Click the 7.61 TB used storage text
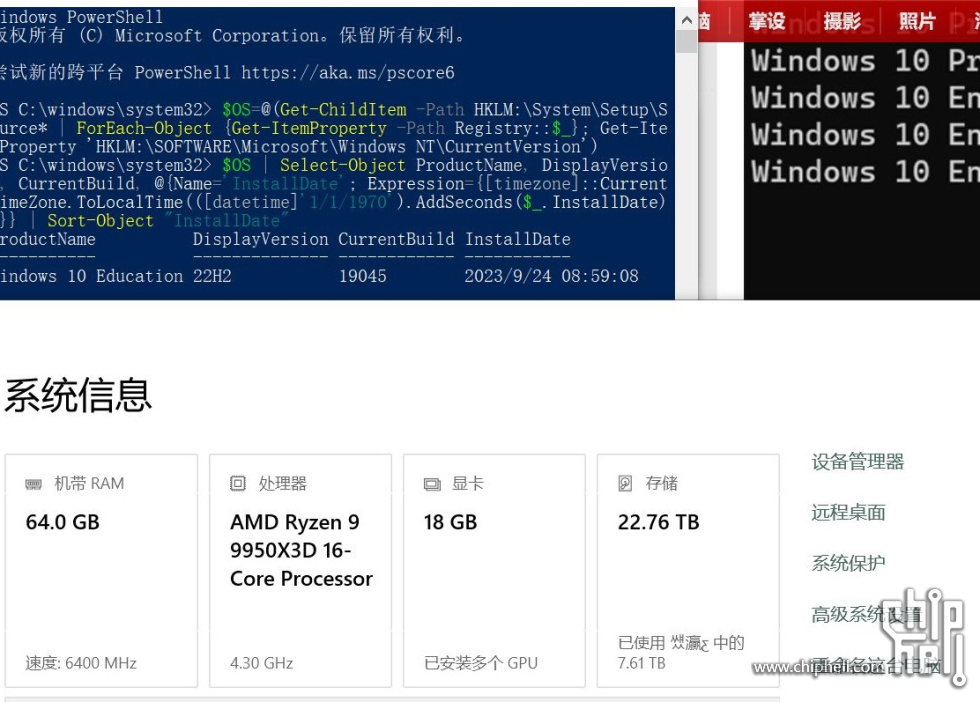 pyautogui.click(x=641, y=663)
